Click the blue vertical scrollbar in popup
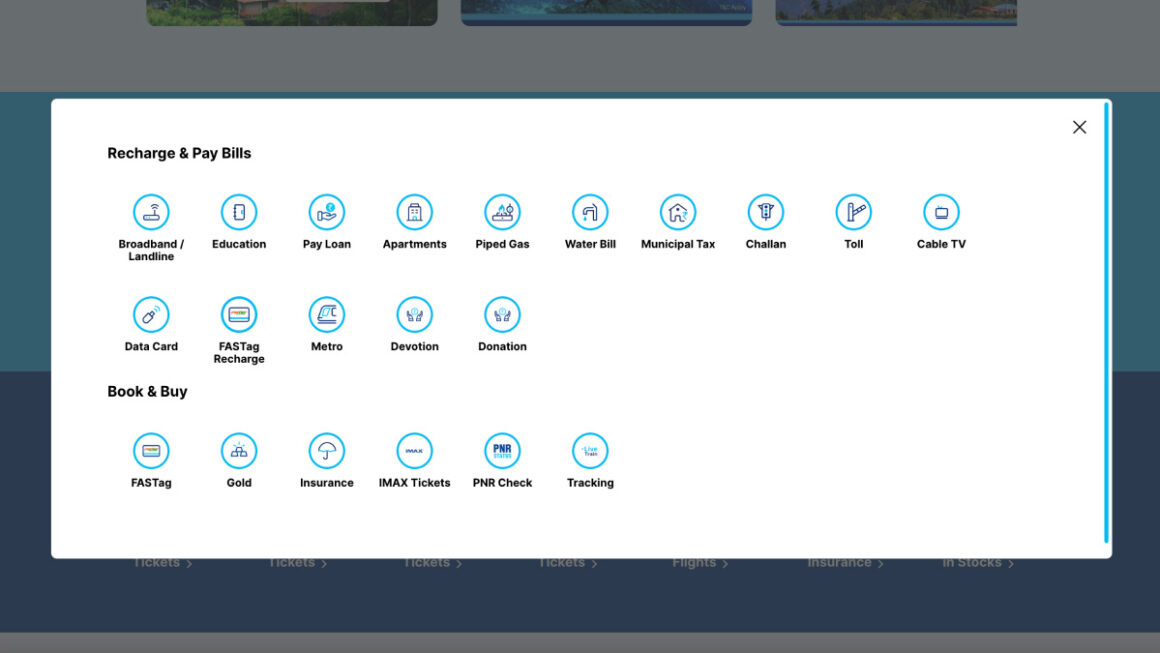 [1106, 322]
